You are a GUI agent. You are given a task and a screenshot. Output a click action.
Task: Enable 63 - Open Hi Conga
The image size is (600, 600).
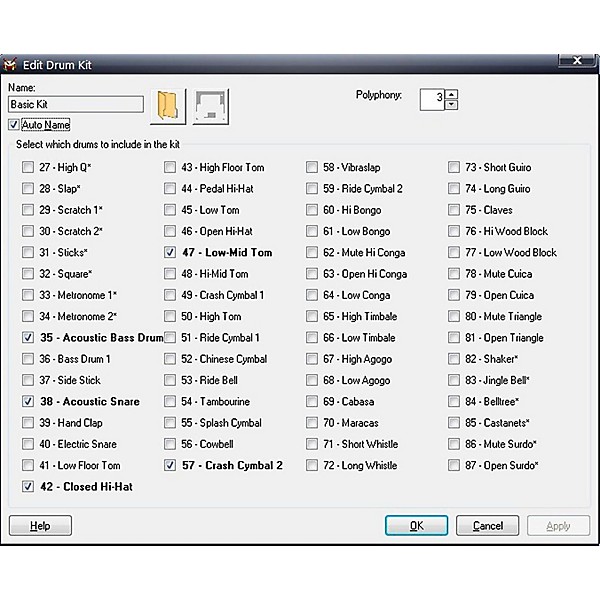coord(312,274)
